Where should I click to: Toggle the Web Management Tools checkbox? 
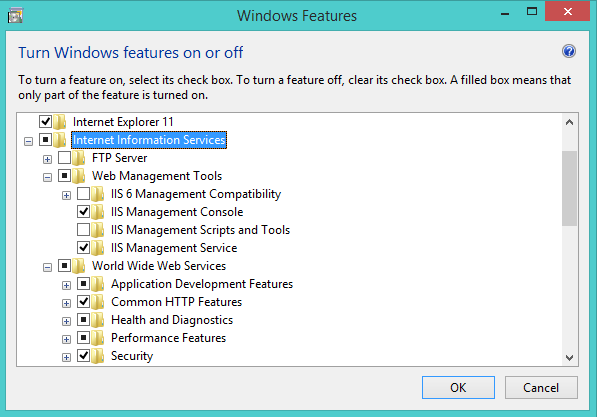[64, 176]
